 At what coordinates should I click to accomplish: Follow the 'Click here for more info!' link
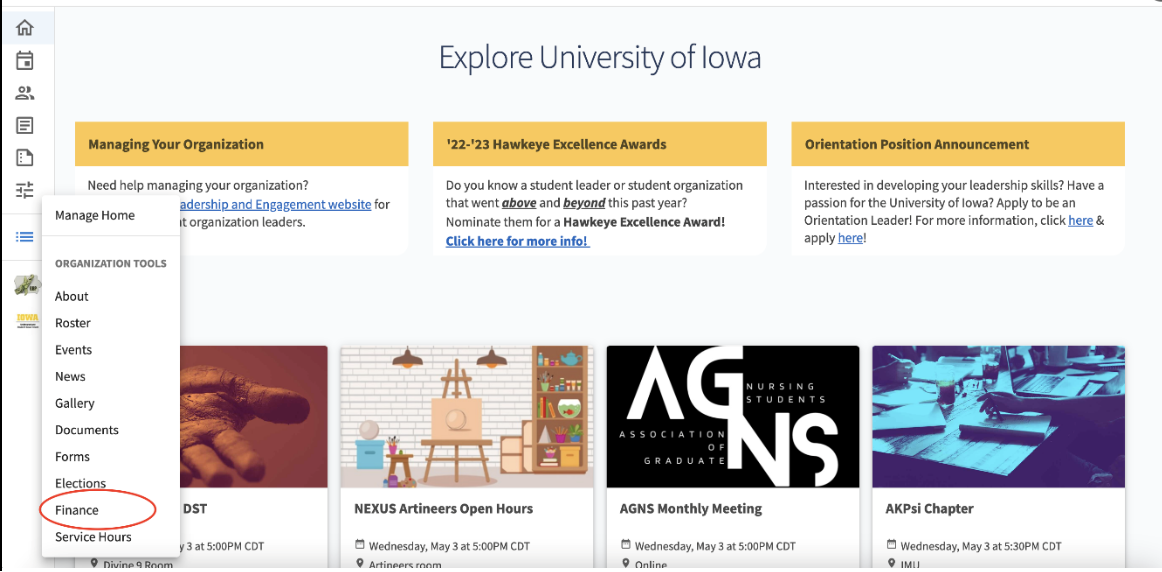518,242
